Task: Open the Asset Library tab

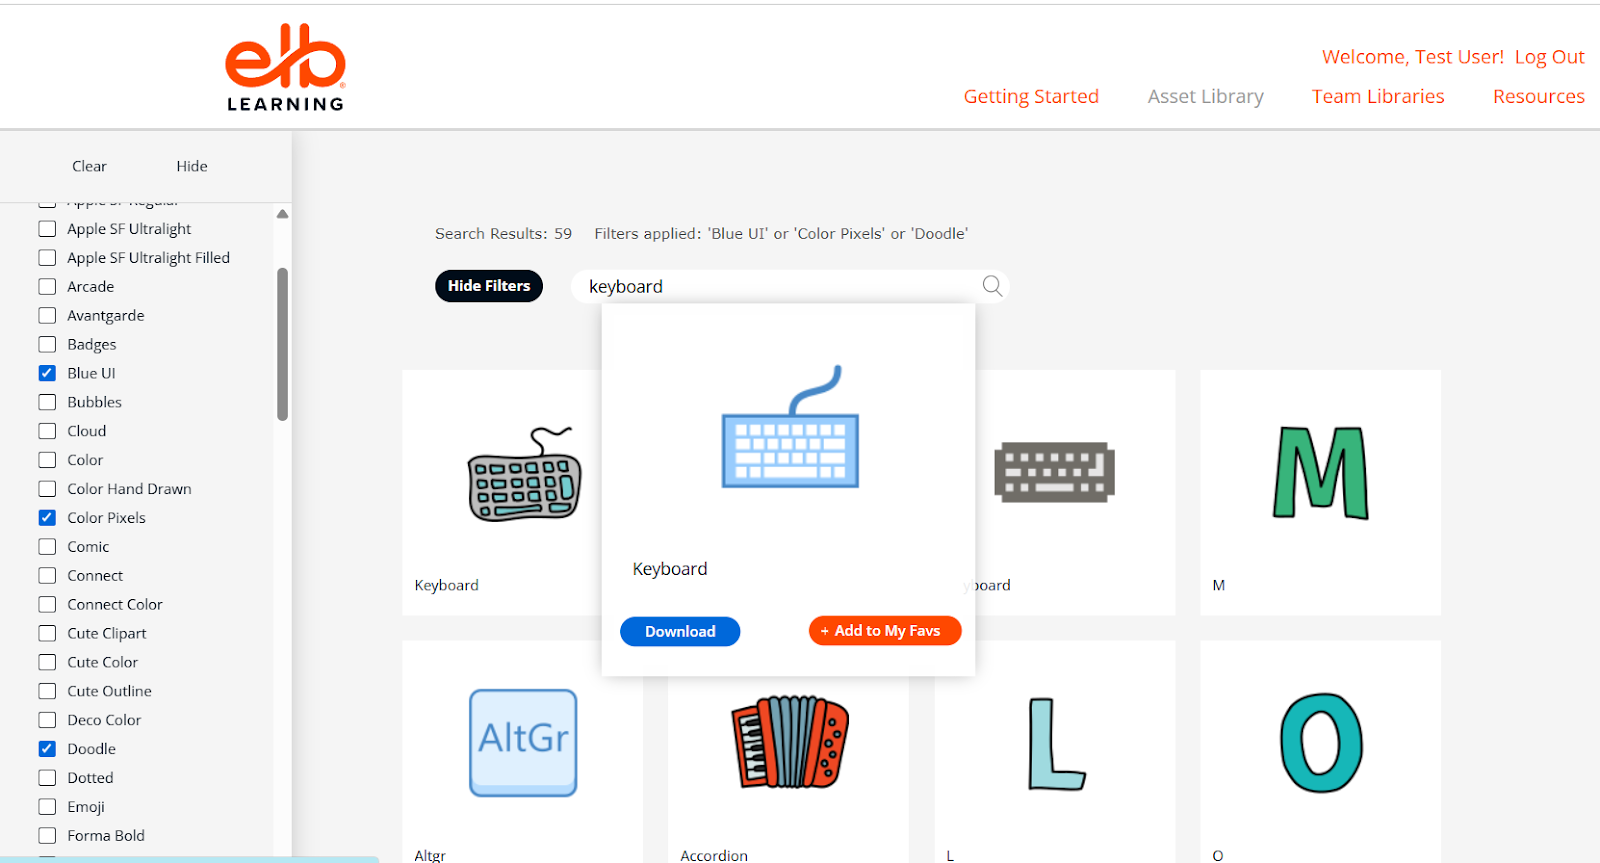Action: (x=1205, y=96)
